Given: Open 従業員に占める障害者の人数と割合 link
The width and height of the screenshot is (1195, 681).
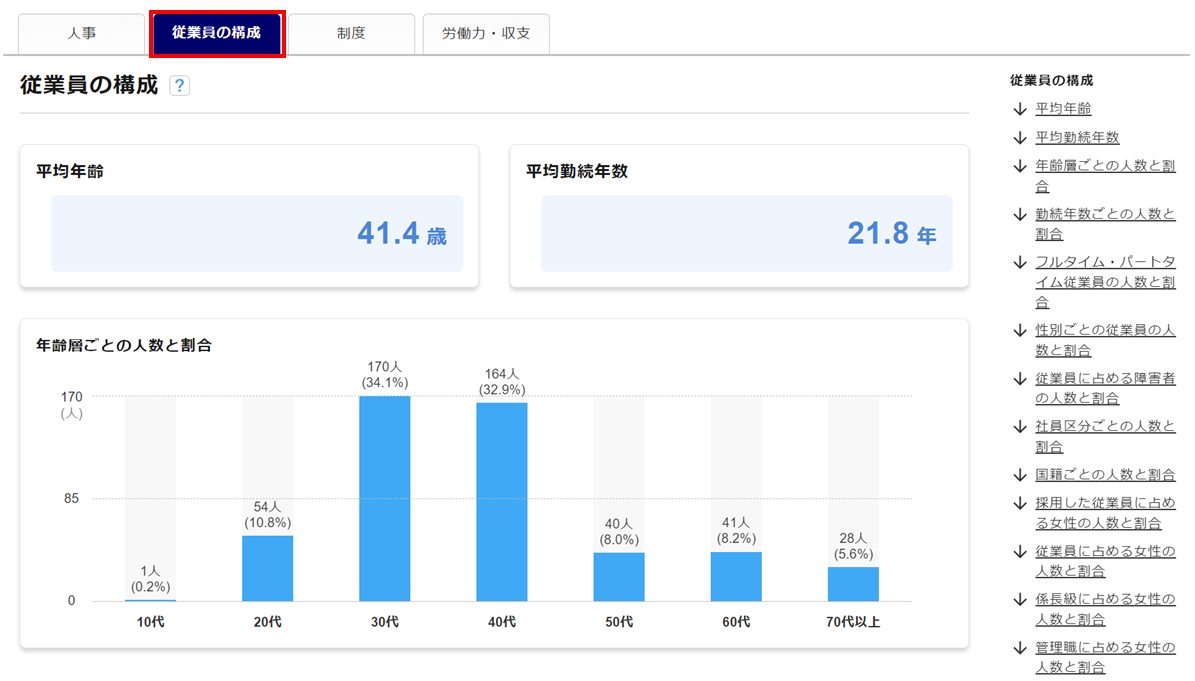Looking at the screenshot, I should tap(1105, 388).
